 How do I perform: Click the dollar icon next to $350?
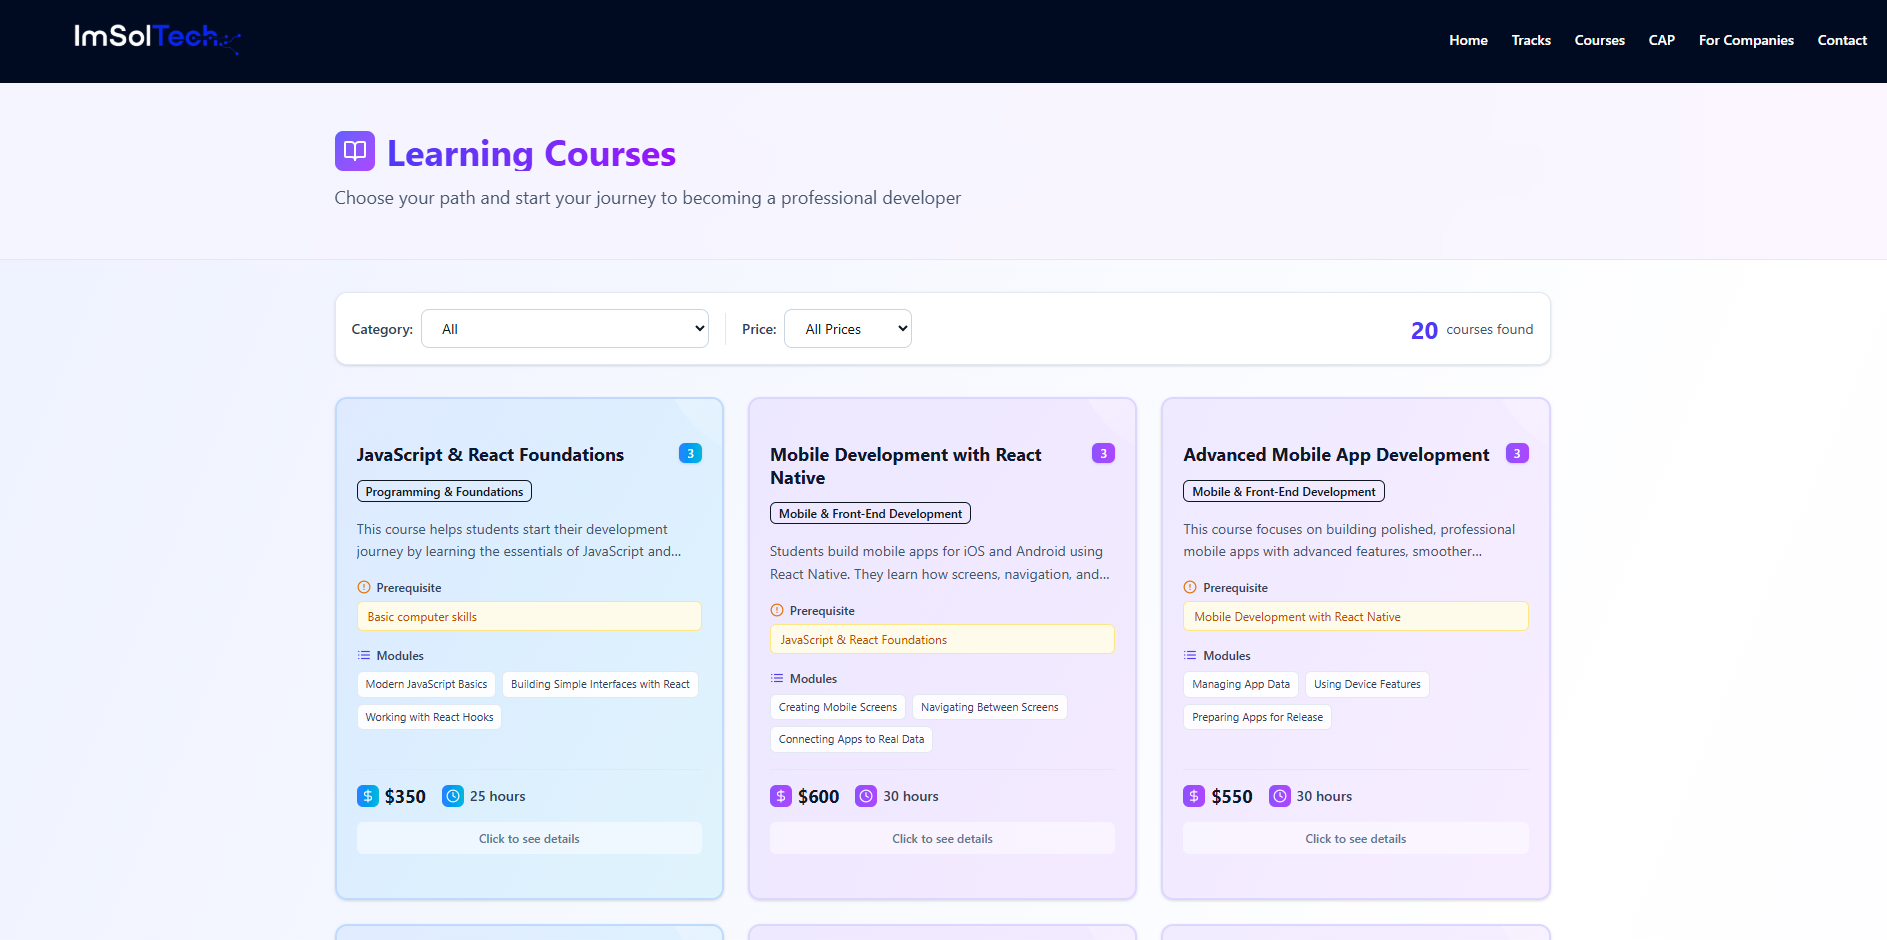click(x=368, y=796)
